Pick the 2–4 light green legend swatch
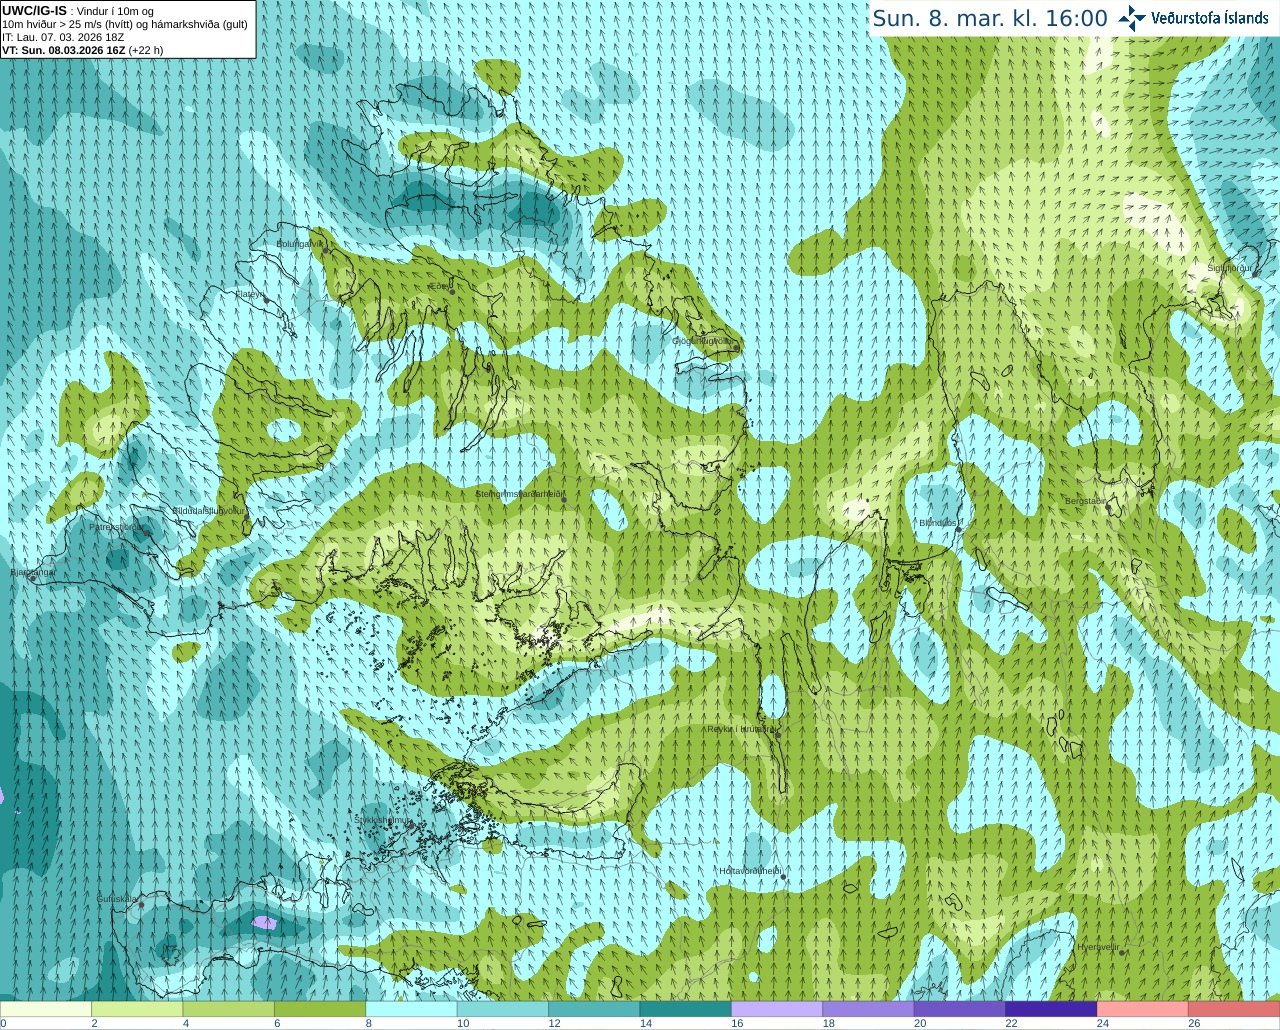The width and height of the screenshot is (1280, 1030). click(137, 1009)
